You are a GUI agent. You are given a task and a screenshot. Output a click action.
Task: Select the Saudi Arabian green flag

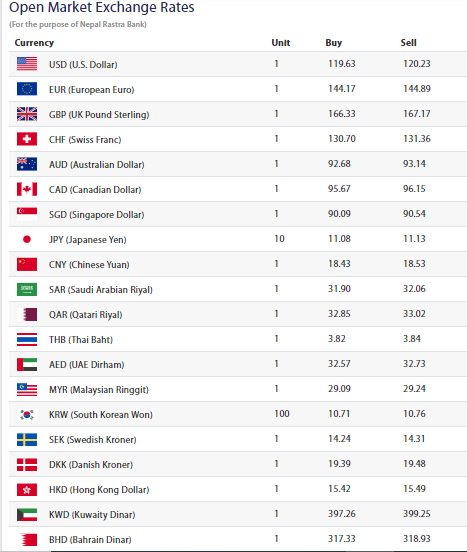tap(27, 289)
